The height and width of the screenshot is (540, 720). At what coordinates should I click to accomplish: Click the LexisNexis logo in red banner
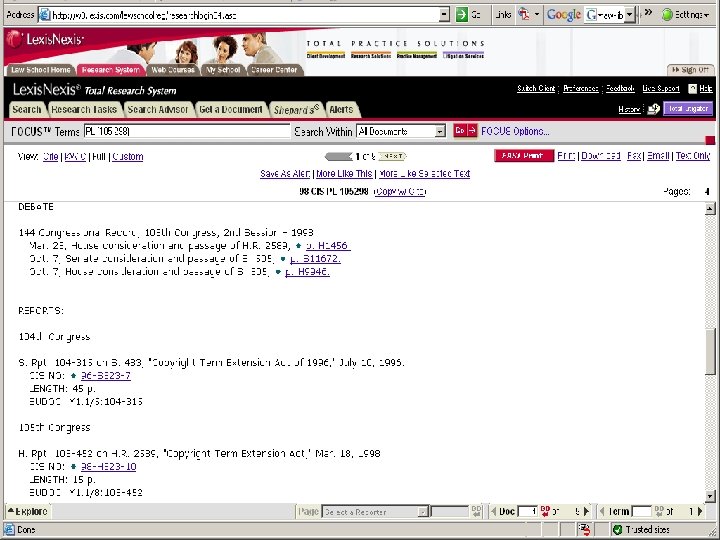click(x=45, y=39)
